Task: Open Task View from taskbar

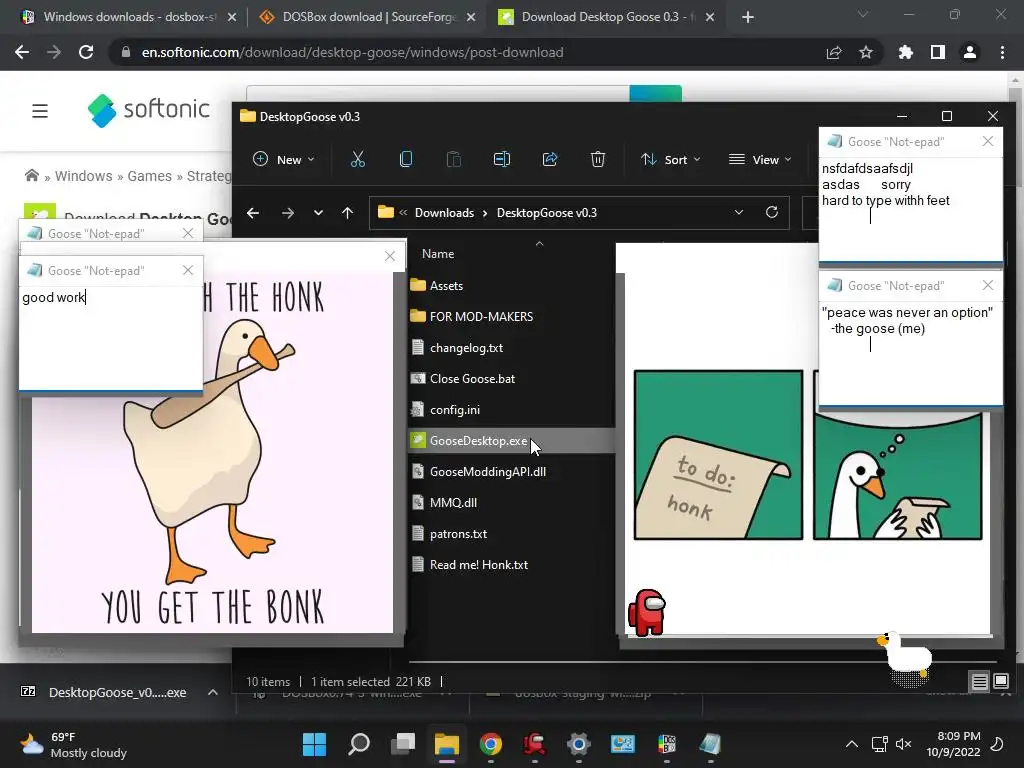Action: (403, 744)
